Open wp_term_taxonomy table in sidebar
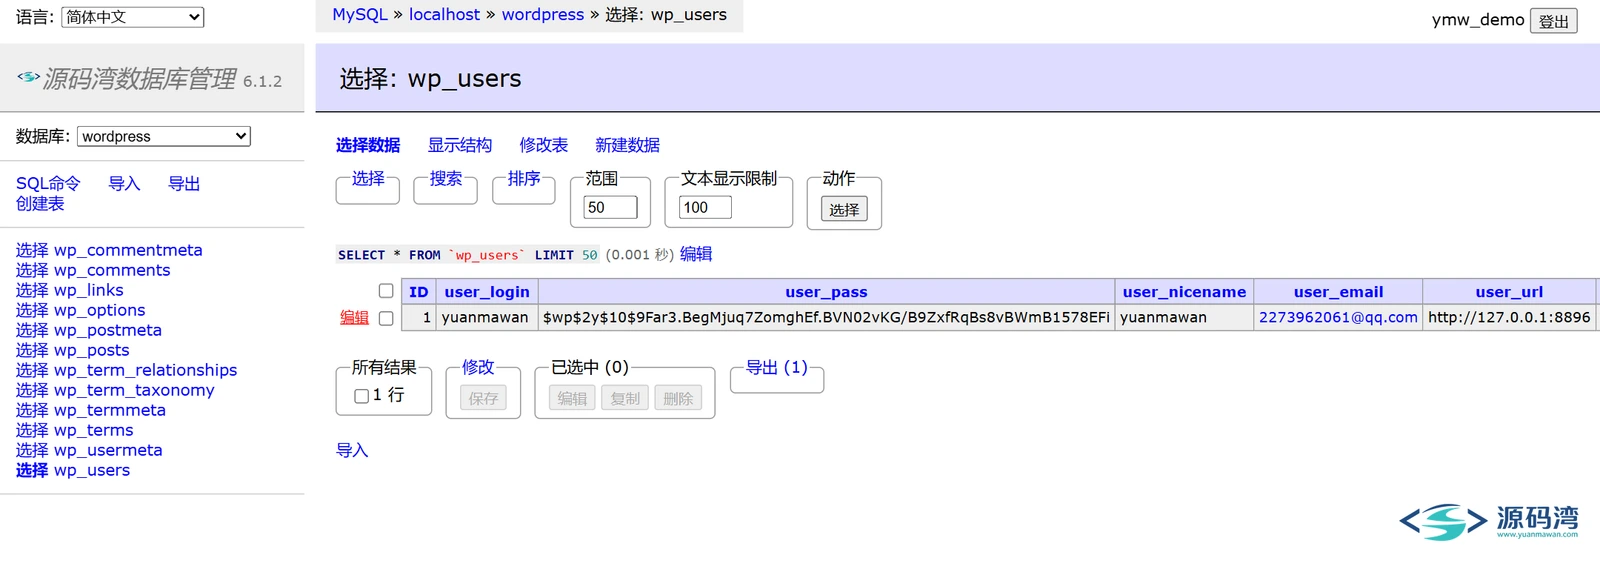The height and width of the screenshot is (561, 1600). tap(134, 390)
